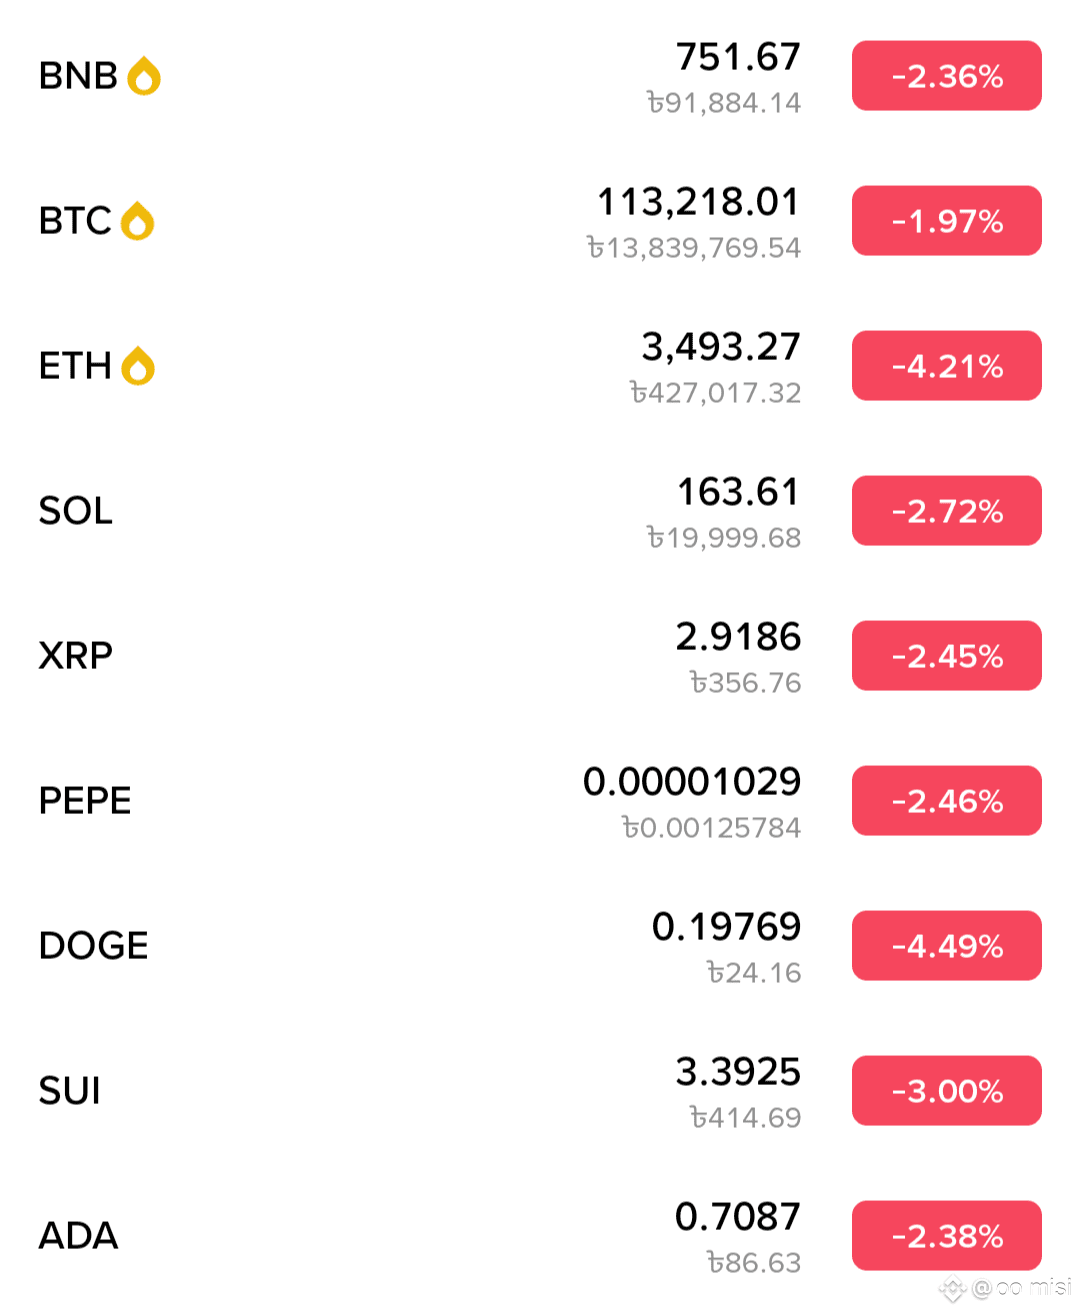Click the flame icon next to BNB

pyautogui.click(x=144, y=76)
